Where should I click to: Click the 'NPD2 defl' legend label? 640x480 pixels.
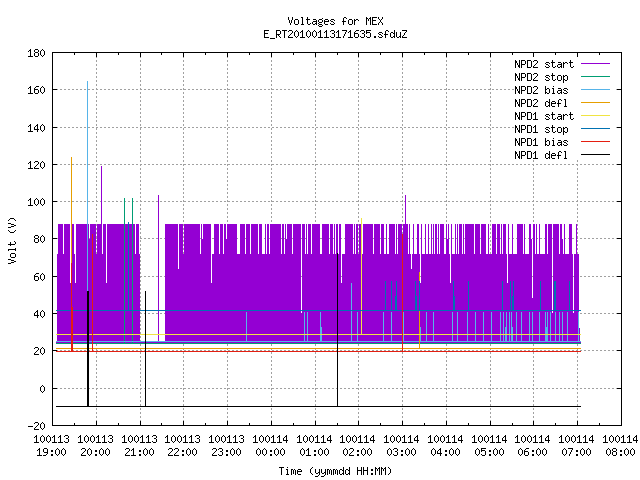[541, 103]
